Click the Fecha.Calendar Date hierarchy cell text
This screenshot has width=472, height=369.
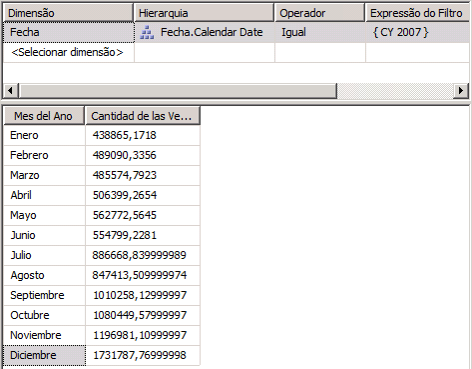pyautogui.click(x=212, y=32)
